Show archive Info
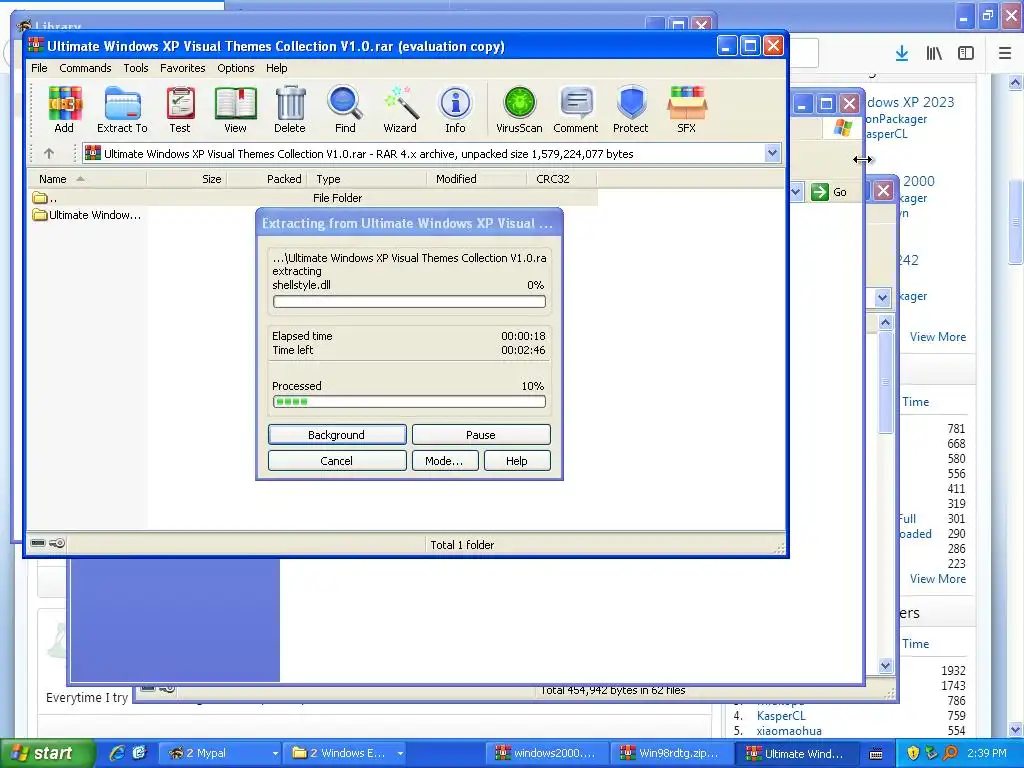This screenshot has width=1024, height=768. 455,110
